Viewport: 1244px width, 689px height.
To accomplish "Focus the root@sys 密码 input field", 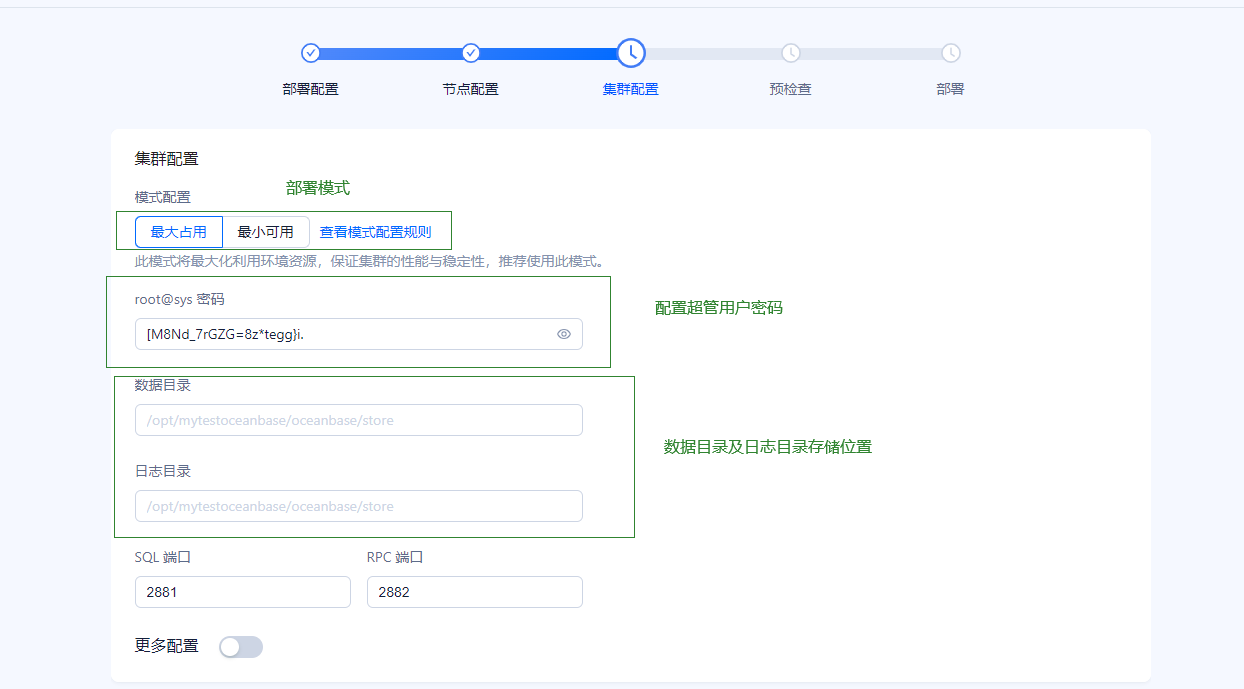I will (x=359, y=334).
